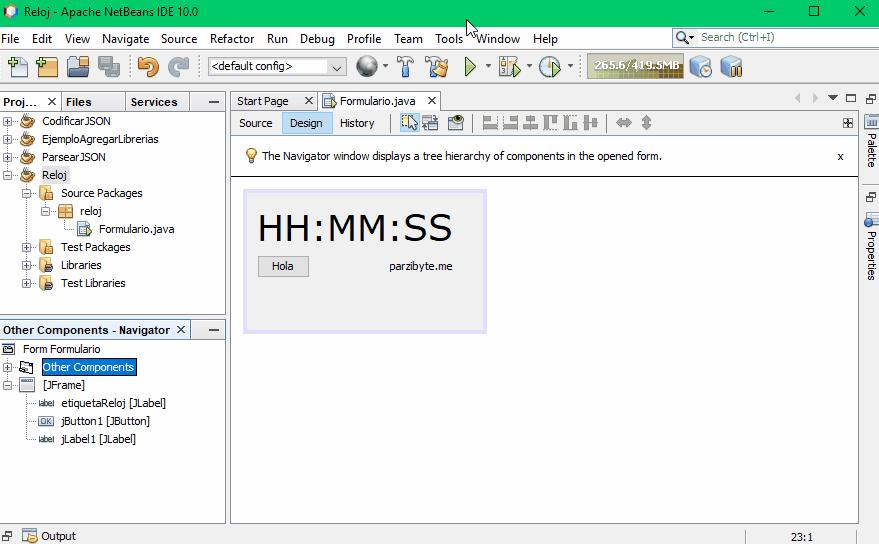Click align bottom in row icon

coord(570,122)
